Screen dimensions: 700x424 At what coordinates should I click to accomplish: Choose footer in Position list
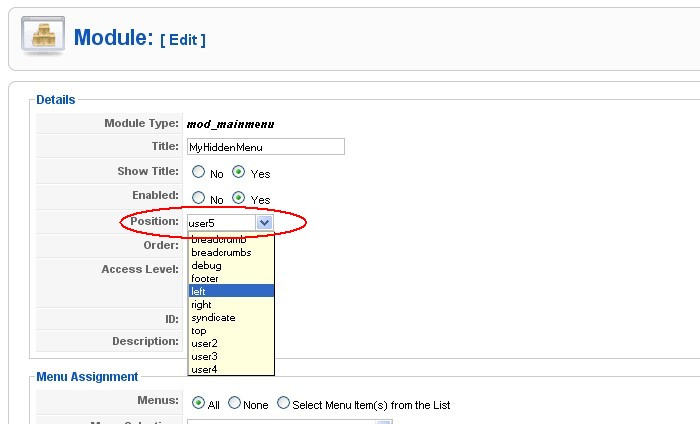click(x=231, y=279)
